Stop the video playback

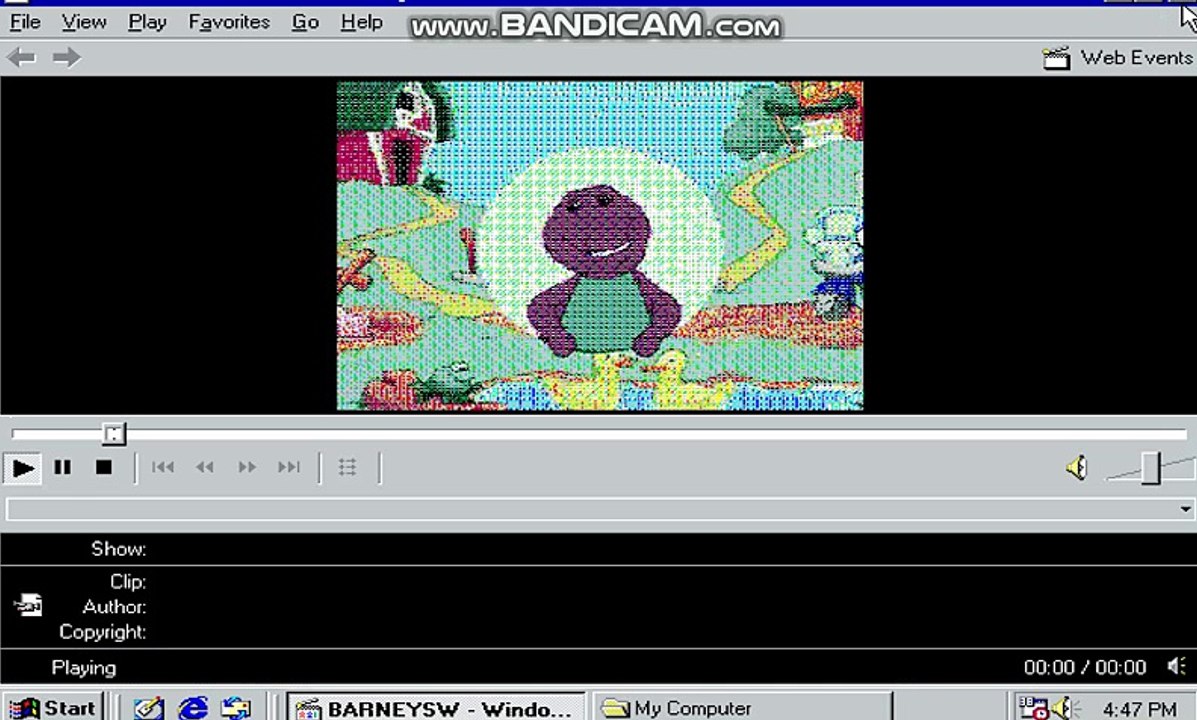[x=104, y=467]
